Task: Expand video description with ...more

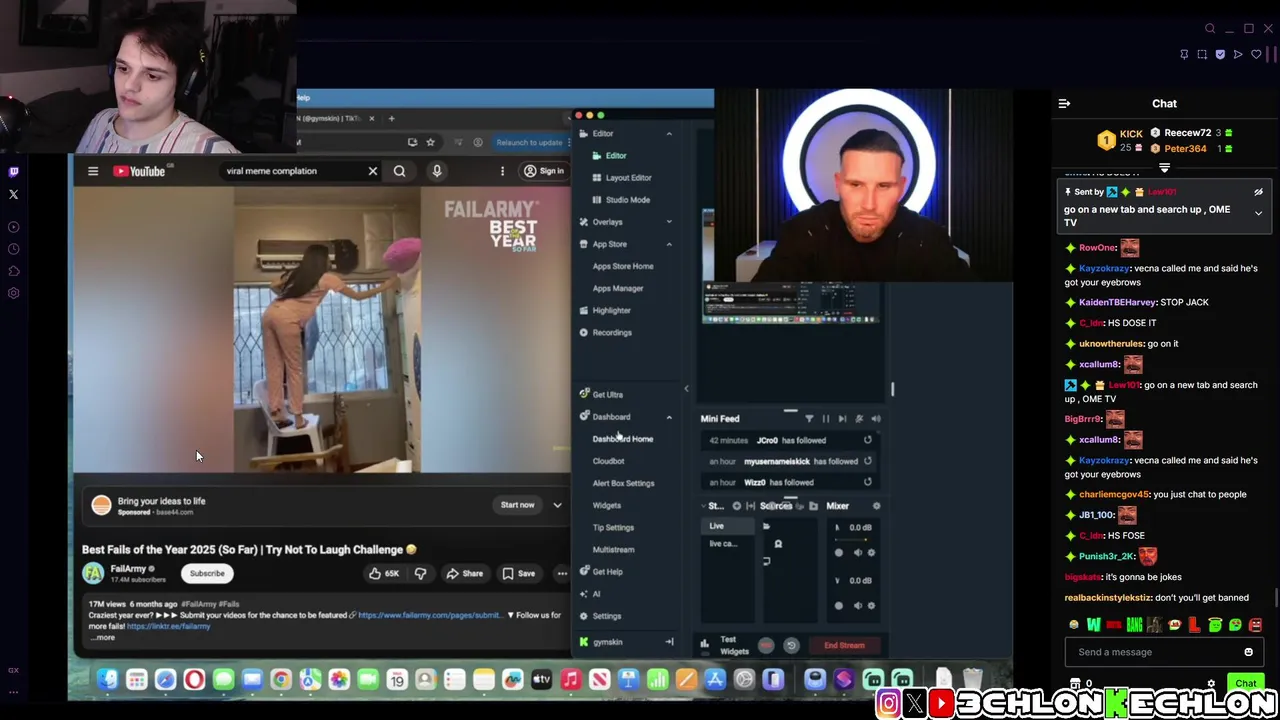Action: (x=102, y=637)
